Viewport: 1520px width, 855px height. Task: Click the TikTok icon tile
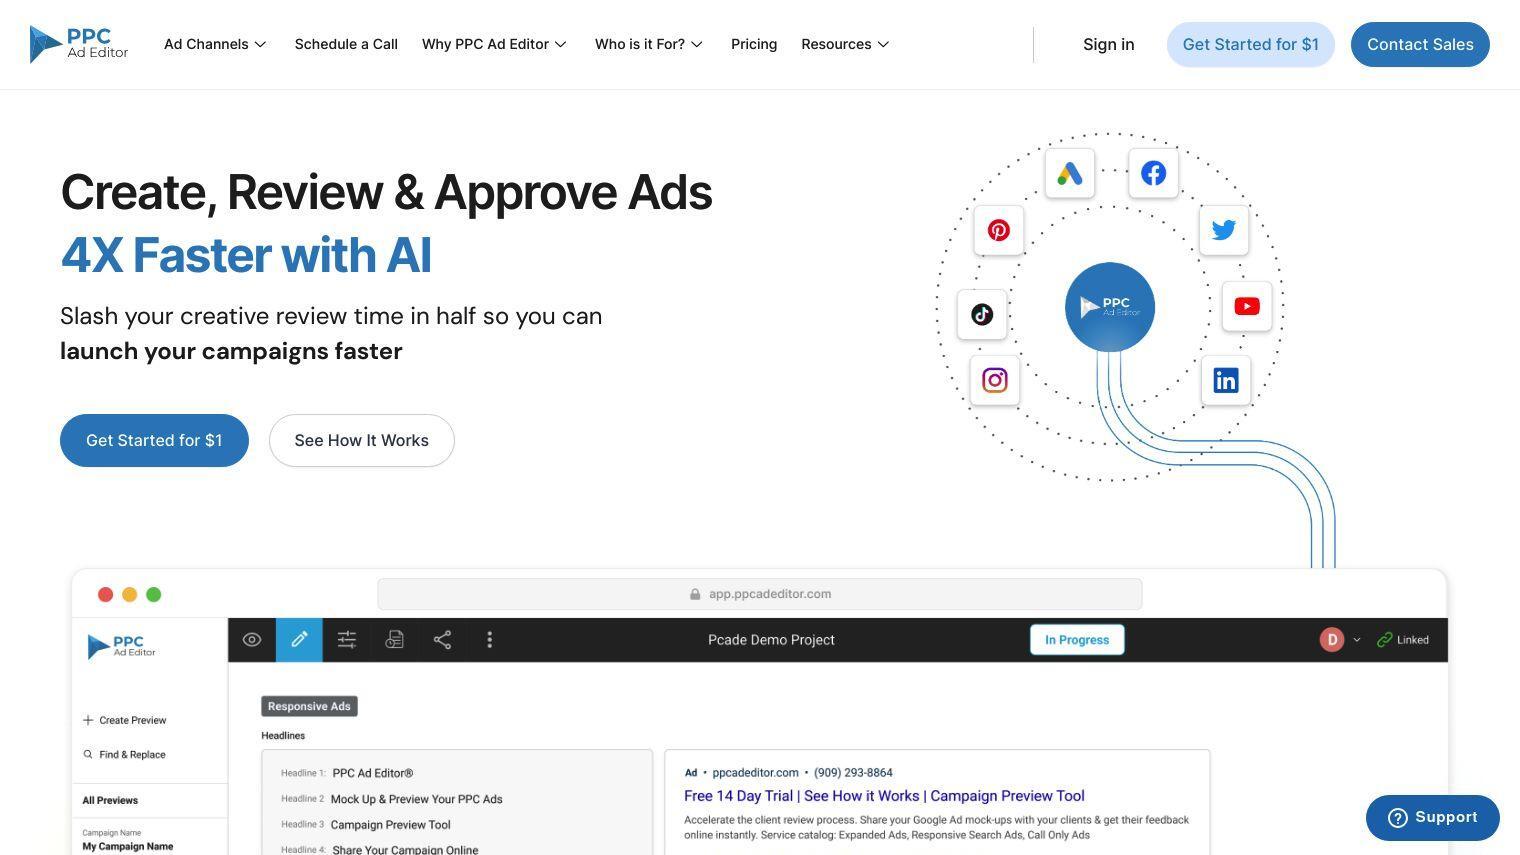pyautogui.click(x=982, y=315)
